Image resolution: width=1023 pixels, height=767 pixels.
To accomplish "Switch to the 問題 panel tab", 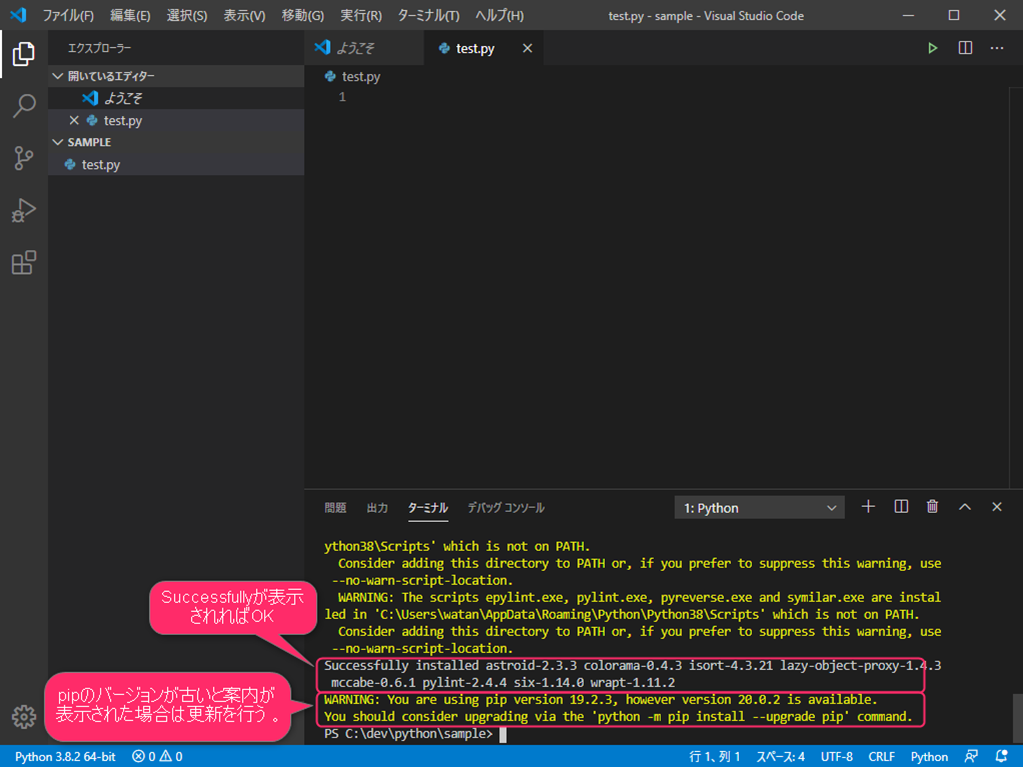I will (x=335, y=507).
